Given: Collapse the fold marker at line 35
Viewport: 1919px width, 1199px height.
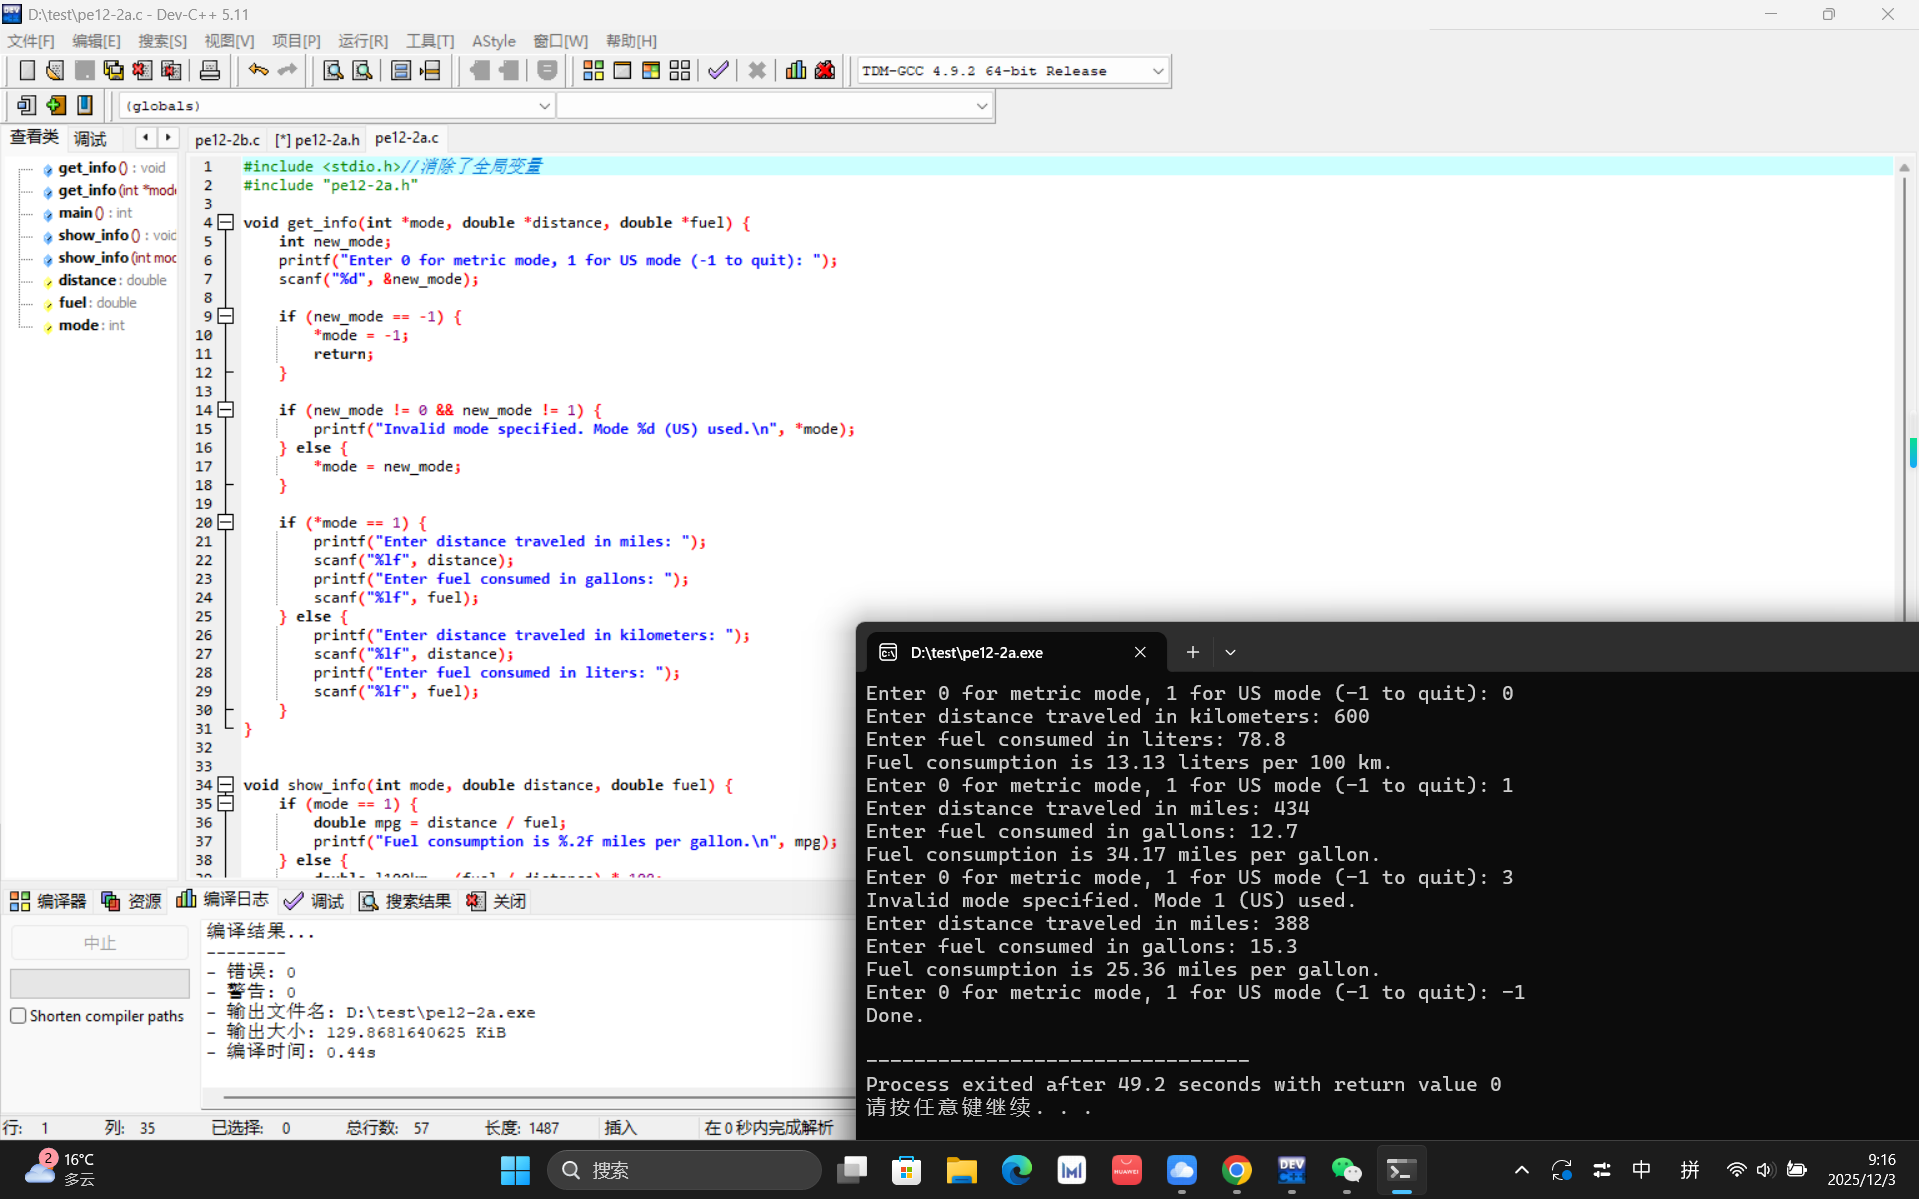Looking at the screenshot, I should pos(226,803).
